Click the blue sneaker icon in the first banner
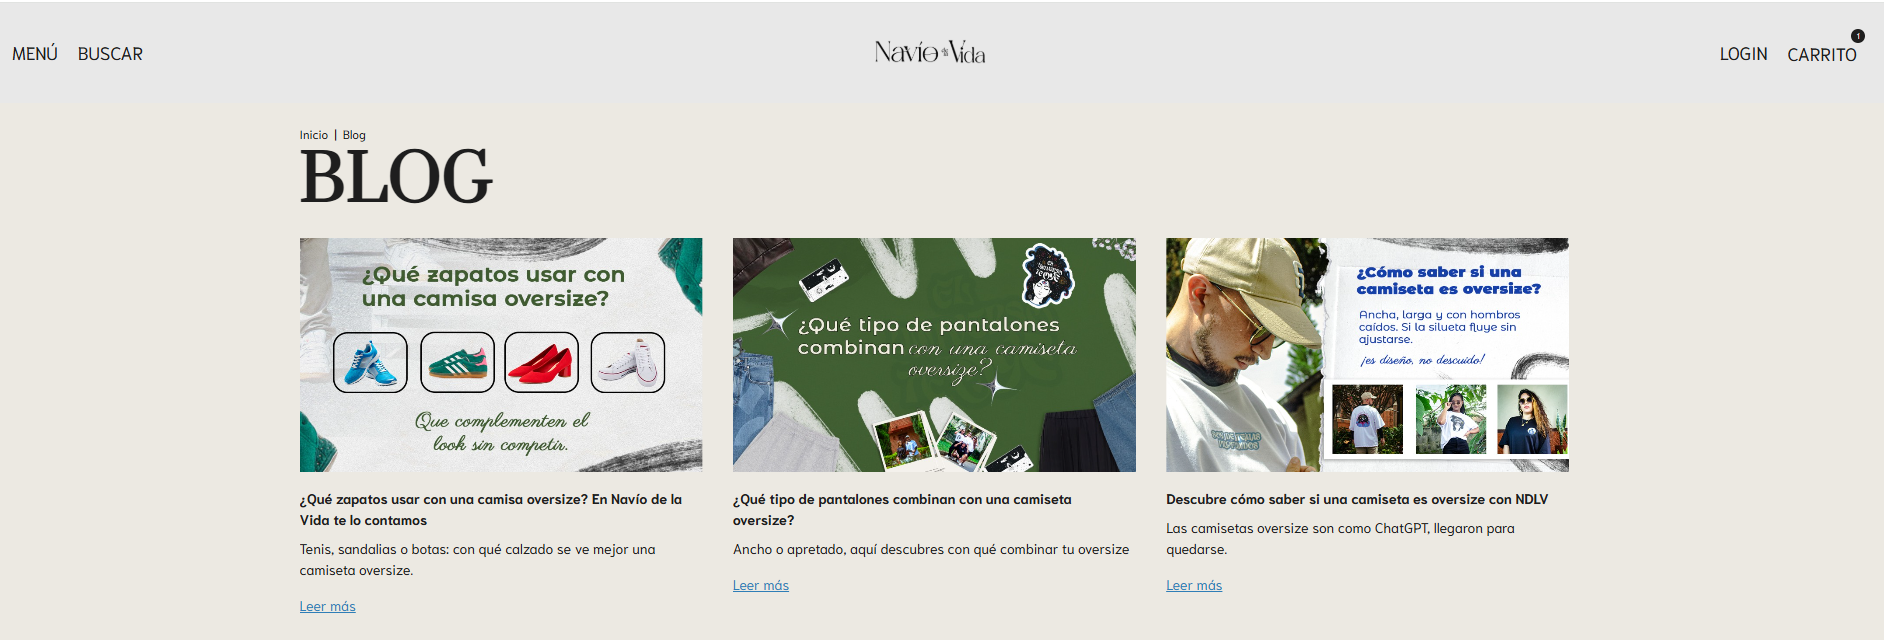 click(x=370, y=362)
